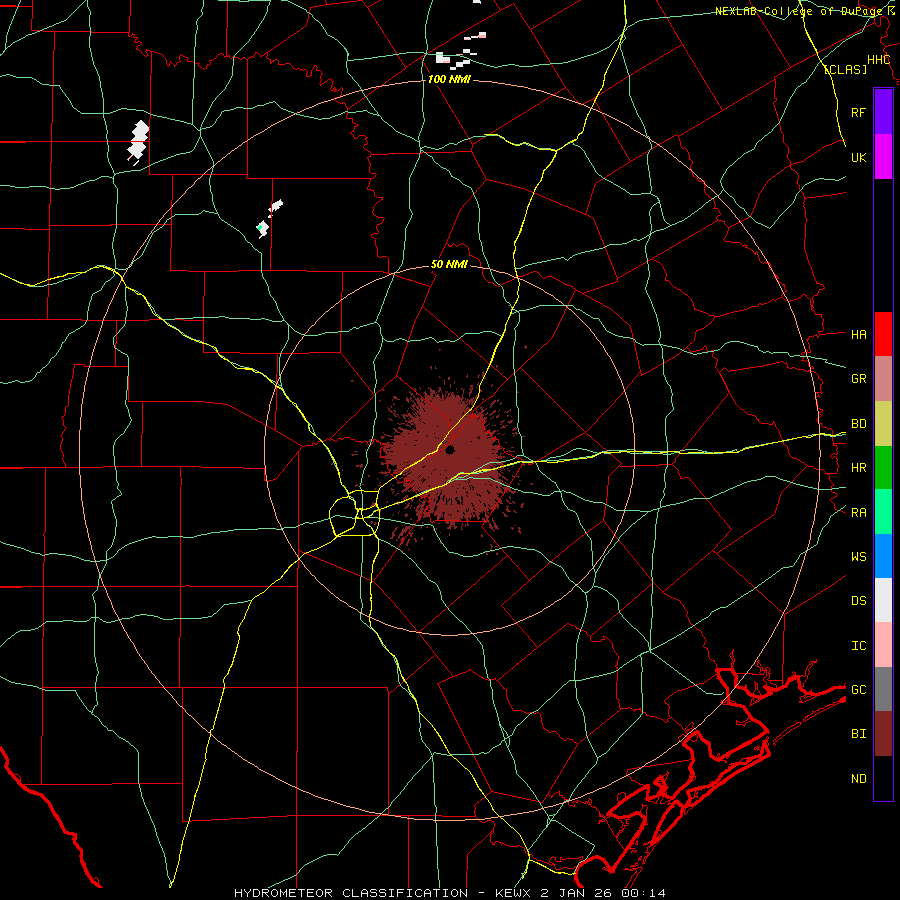This screenshot has width=900, height=900.
Task: Click the IC legend label
Action: pos(859,646)
